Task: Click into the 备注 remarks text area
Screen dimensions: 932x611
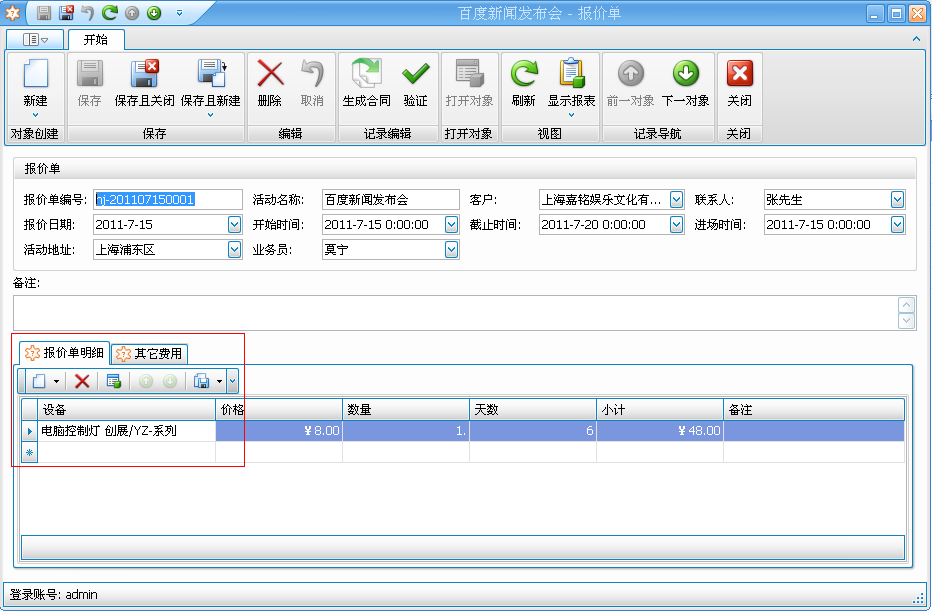Action: 455,313
